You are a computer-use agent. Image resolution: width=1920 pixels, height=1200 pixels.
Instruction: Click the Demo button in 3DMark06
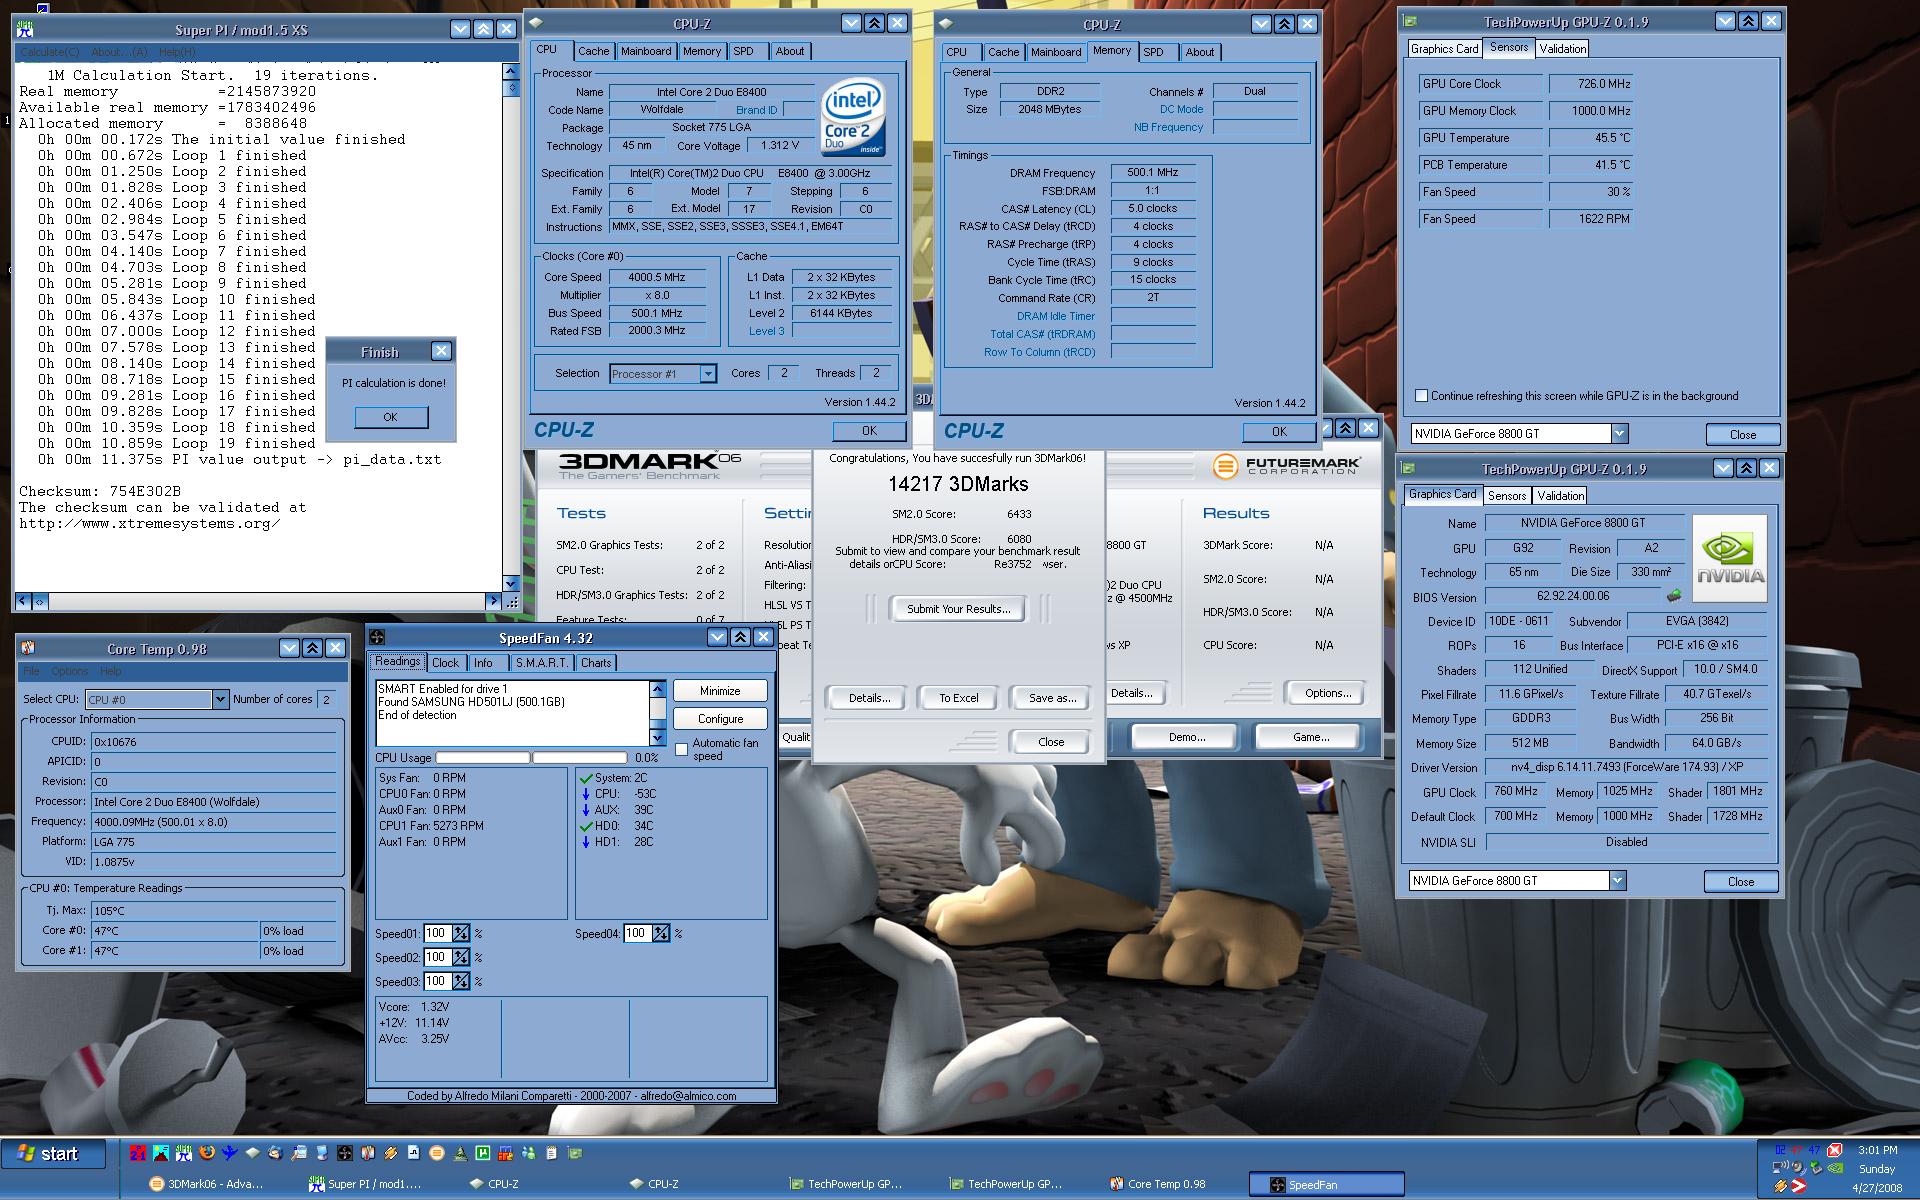click(x=1186, y=737)
